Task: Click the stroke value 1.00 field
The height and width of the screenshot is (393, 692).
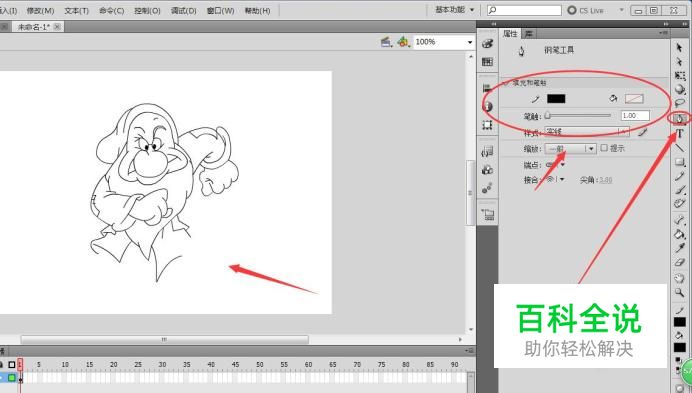Action: [x=635, y=116]
